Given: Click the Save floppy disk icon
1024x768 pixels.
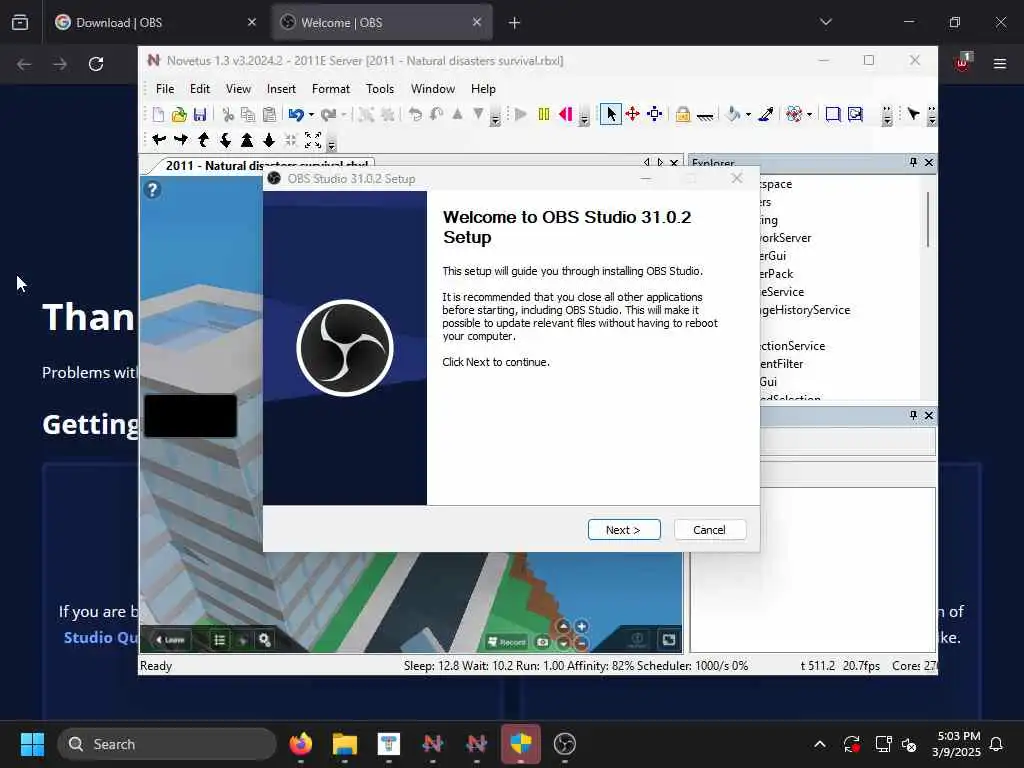Looking at the screenshot, I should 200,115.
